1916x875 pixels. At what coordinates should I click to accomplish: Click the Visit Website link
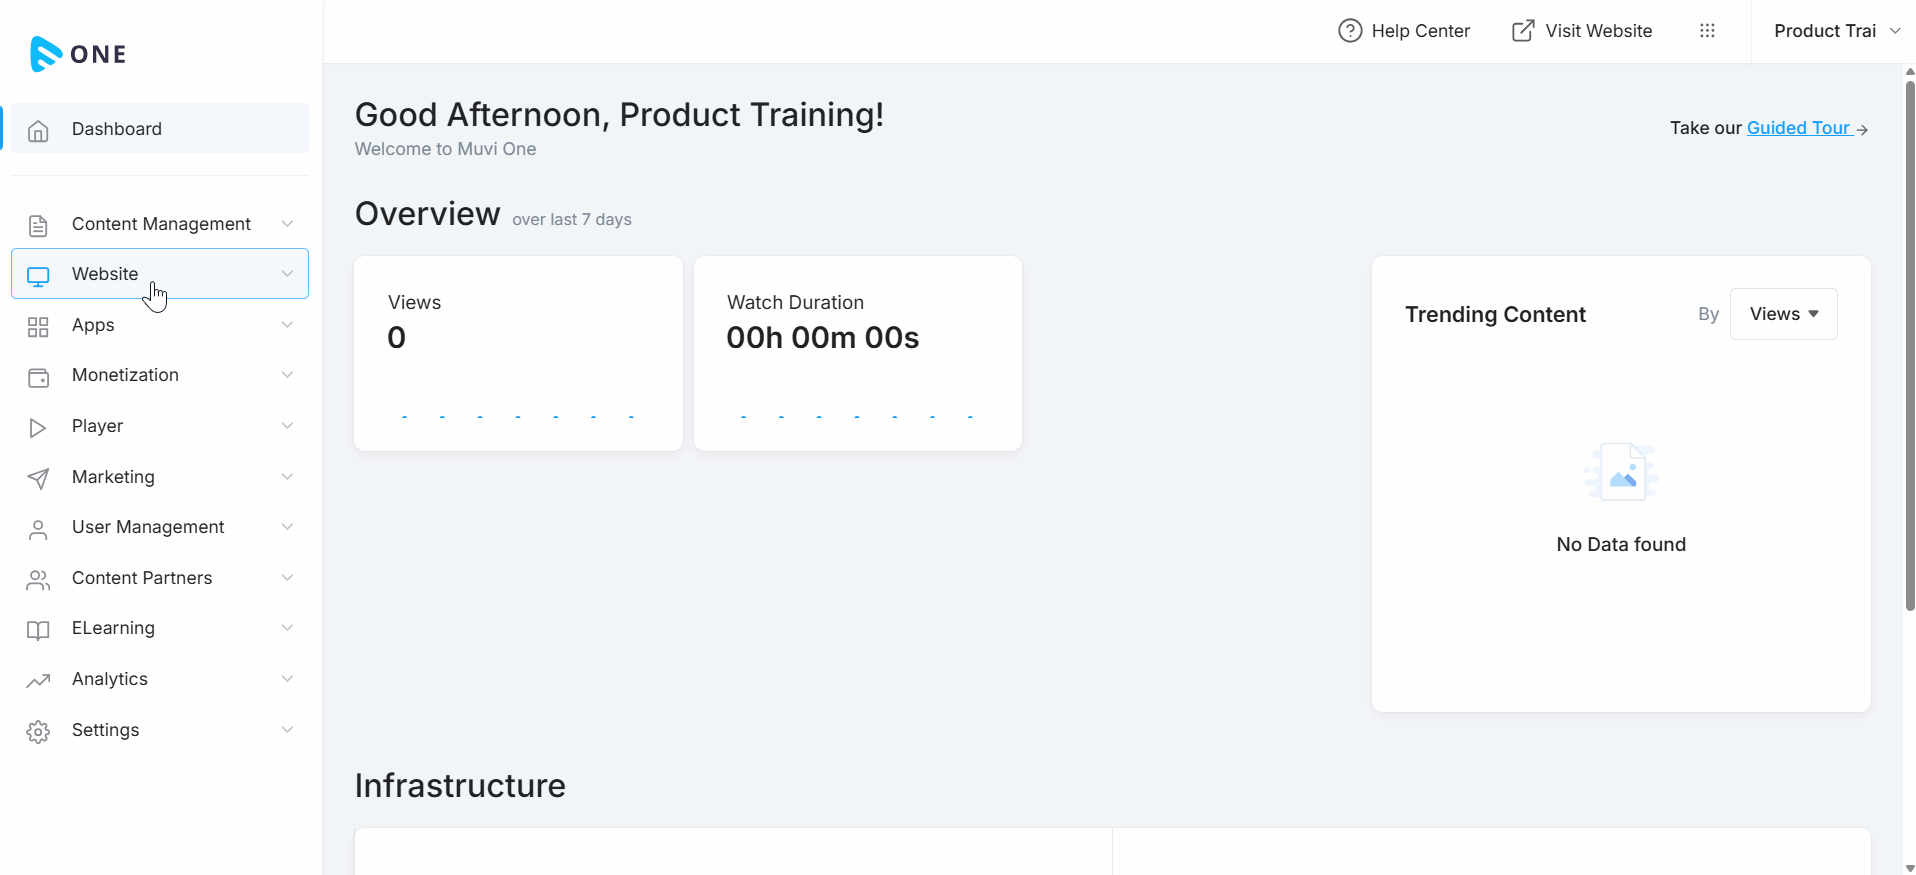click(x=1582, y=31)
